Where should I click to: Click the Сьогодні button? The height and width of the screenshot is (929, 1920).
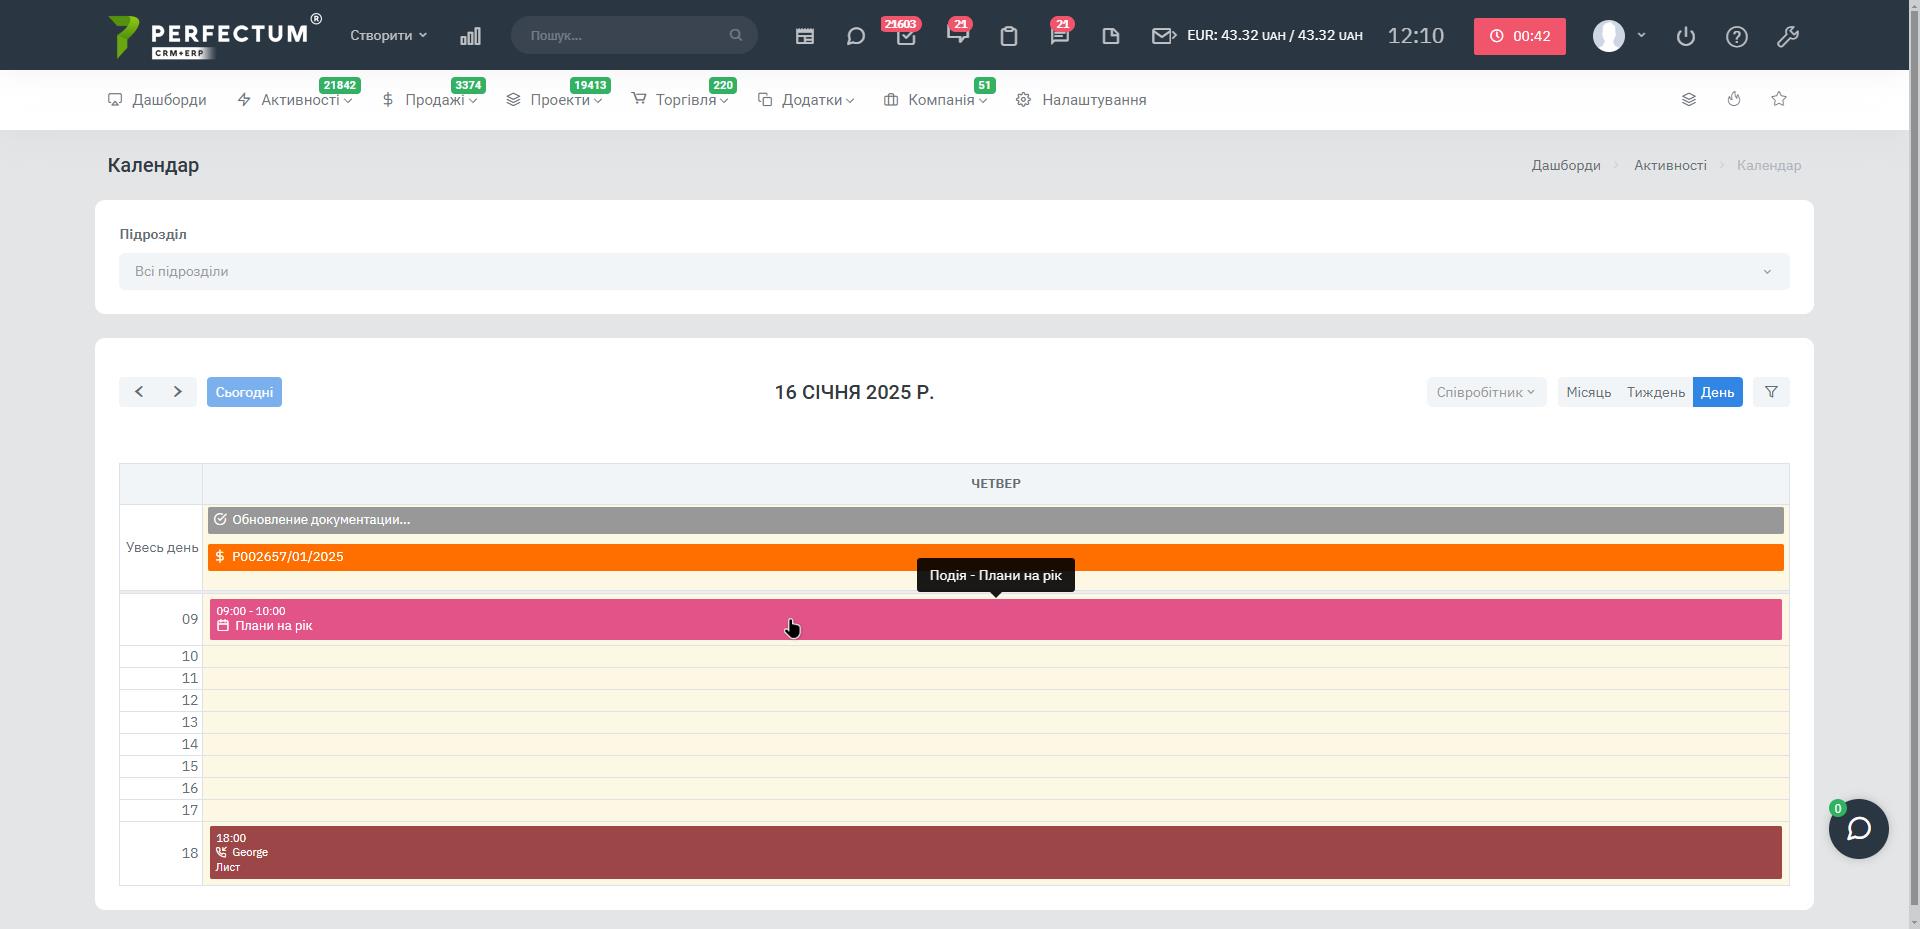[x=244, y=392]
